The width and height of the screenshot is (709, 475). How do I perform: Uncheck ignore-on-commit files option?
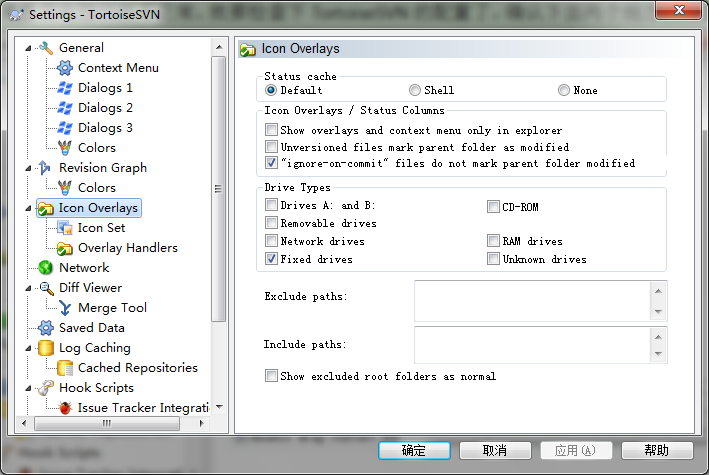pyautogui.click(x=271, y=163)
